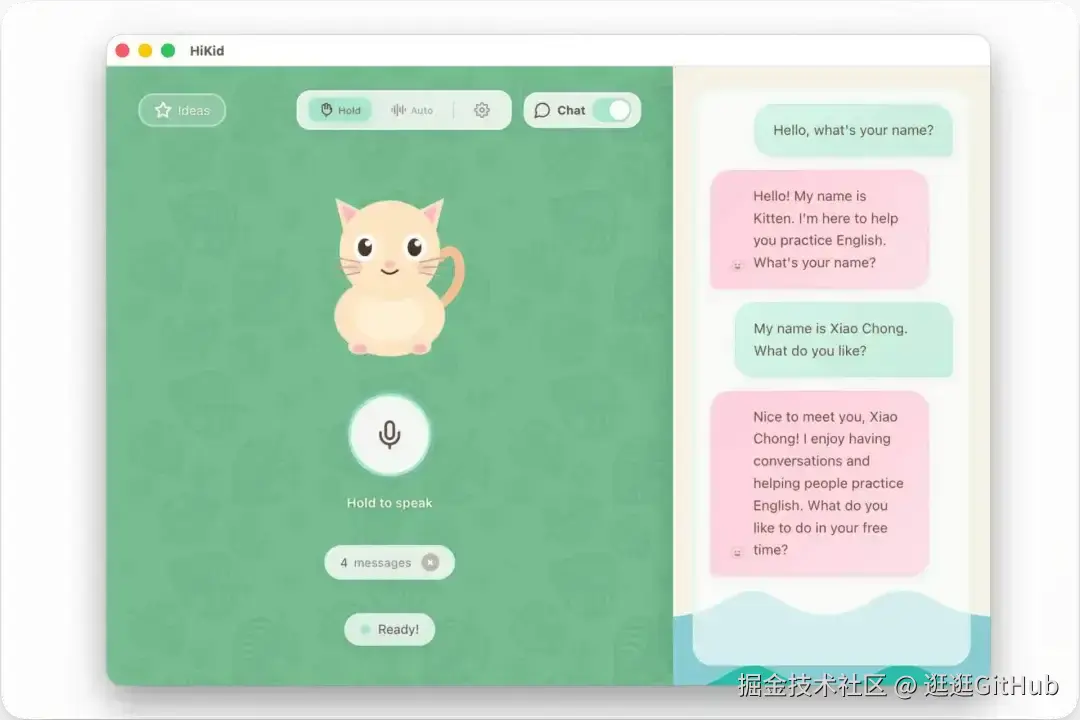Viewport: 1080px width, 720px height.
Task: Click the 'Hold to speak' label
Action: (x=389, y=503)
